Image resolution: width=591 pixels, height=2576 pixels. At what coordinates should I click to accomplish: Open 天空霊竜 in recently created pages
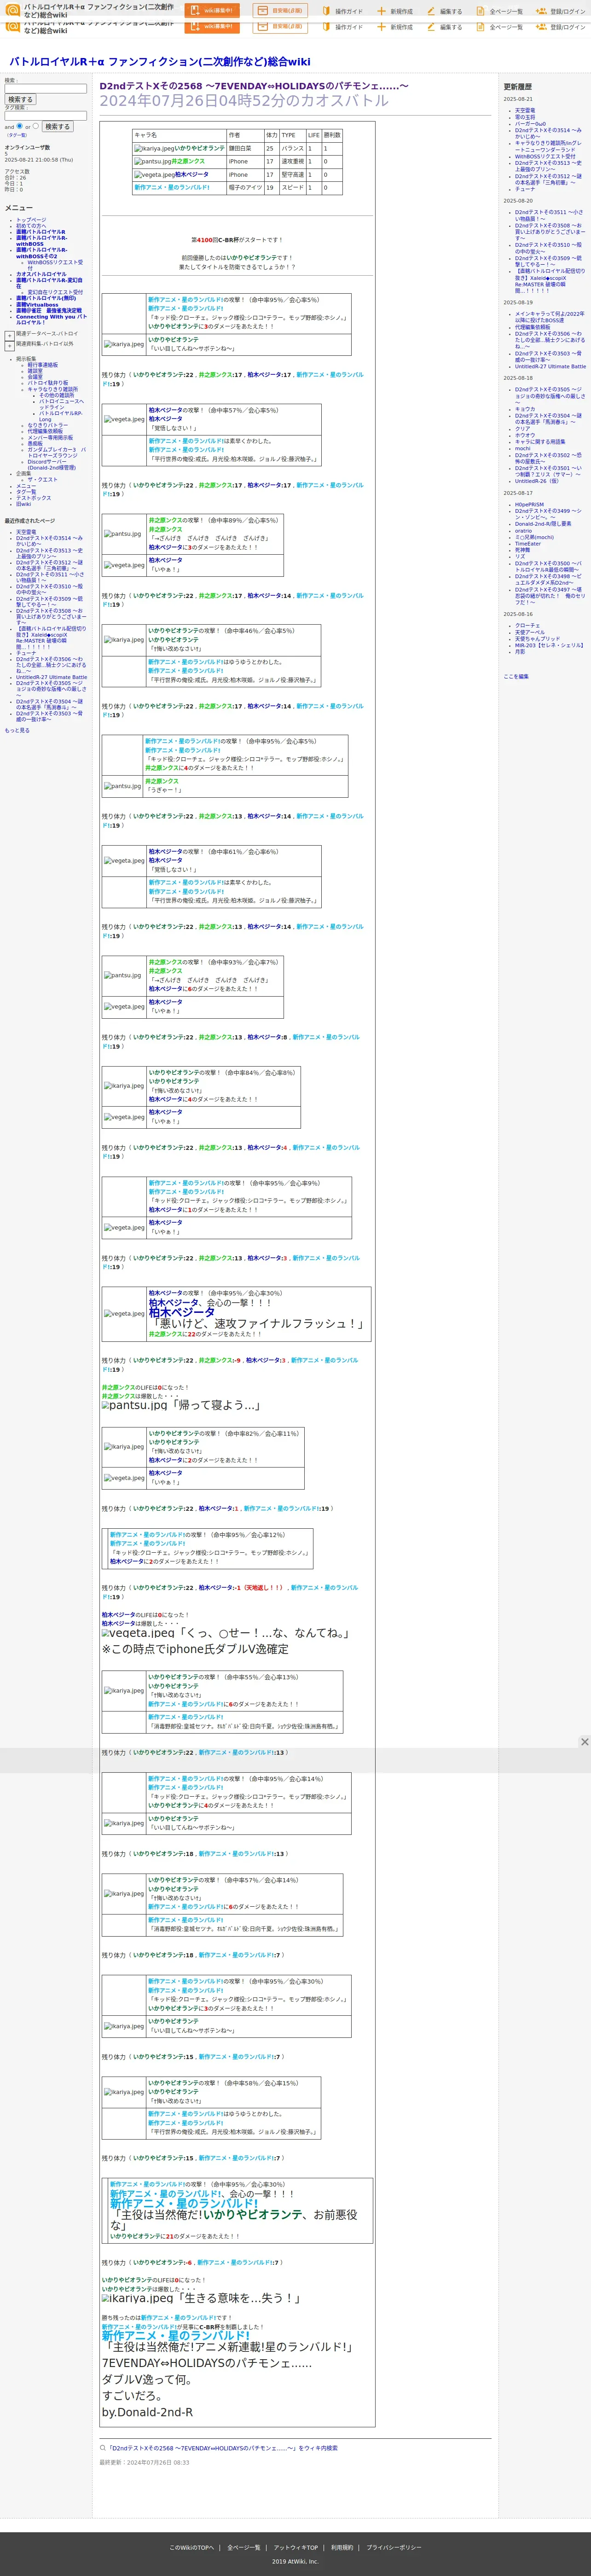click(x=26, y=532)
